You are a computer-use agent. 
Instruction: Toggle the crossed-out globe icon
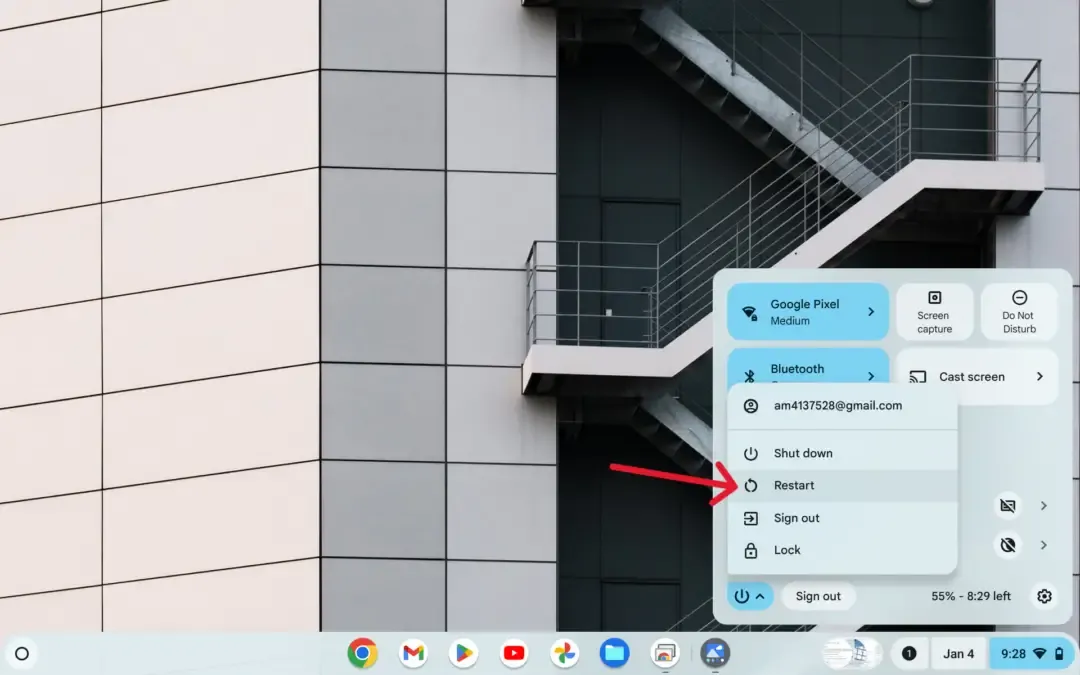tap(1008, 546)
